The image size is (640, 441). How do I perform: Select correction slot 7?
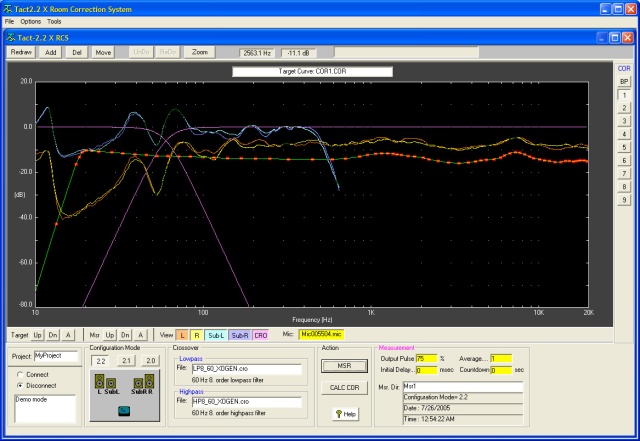click(x=624, y=174)
